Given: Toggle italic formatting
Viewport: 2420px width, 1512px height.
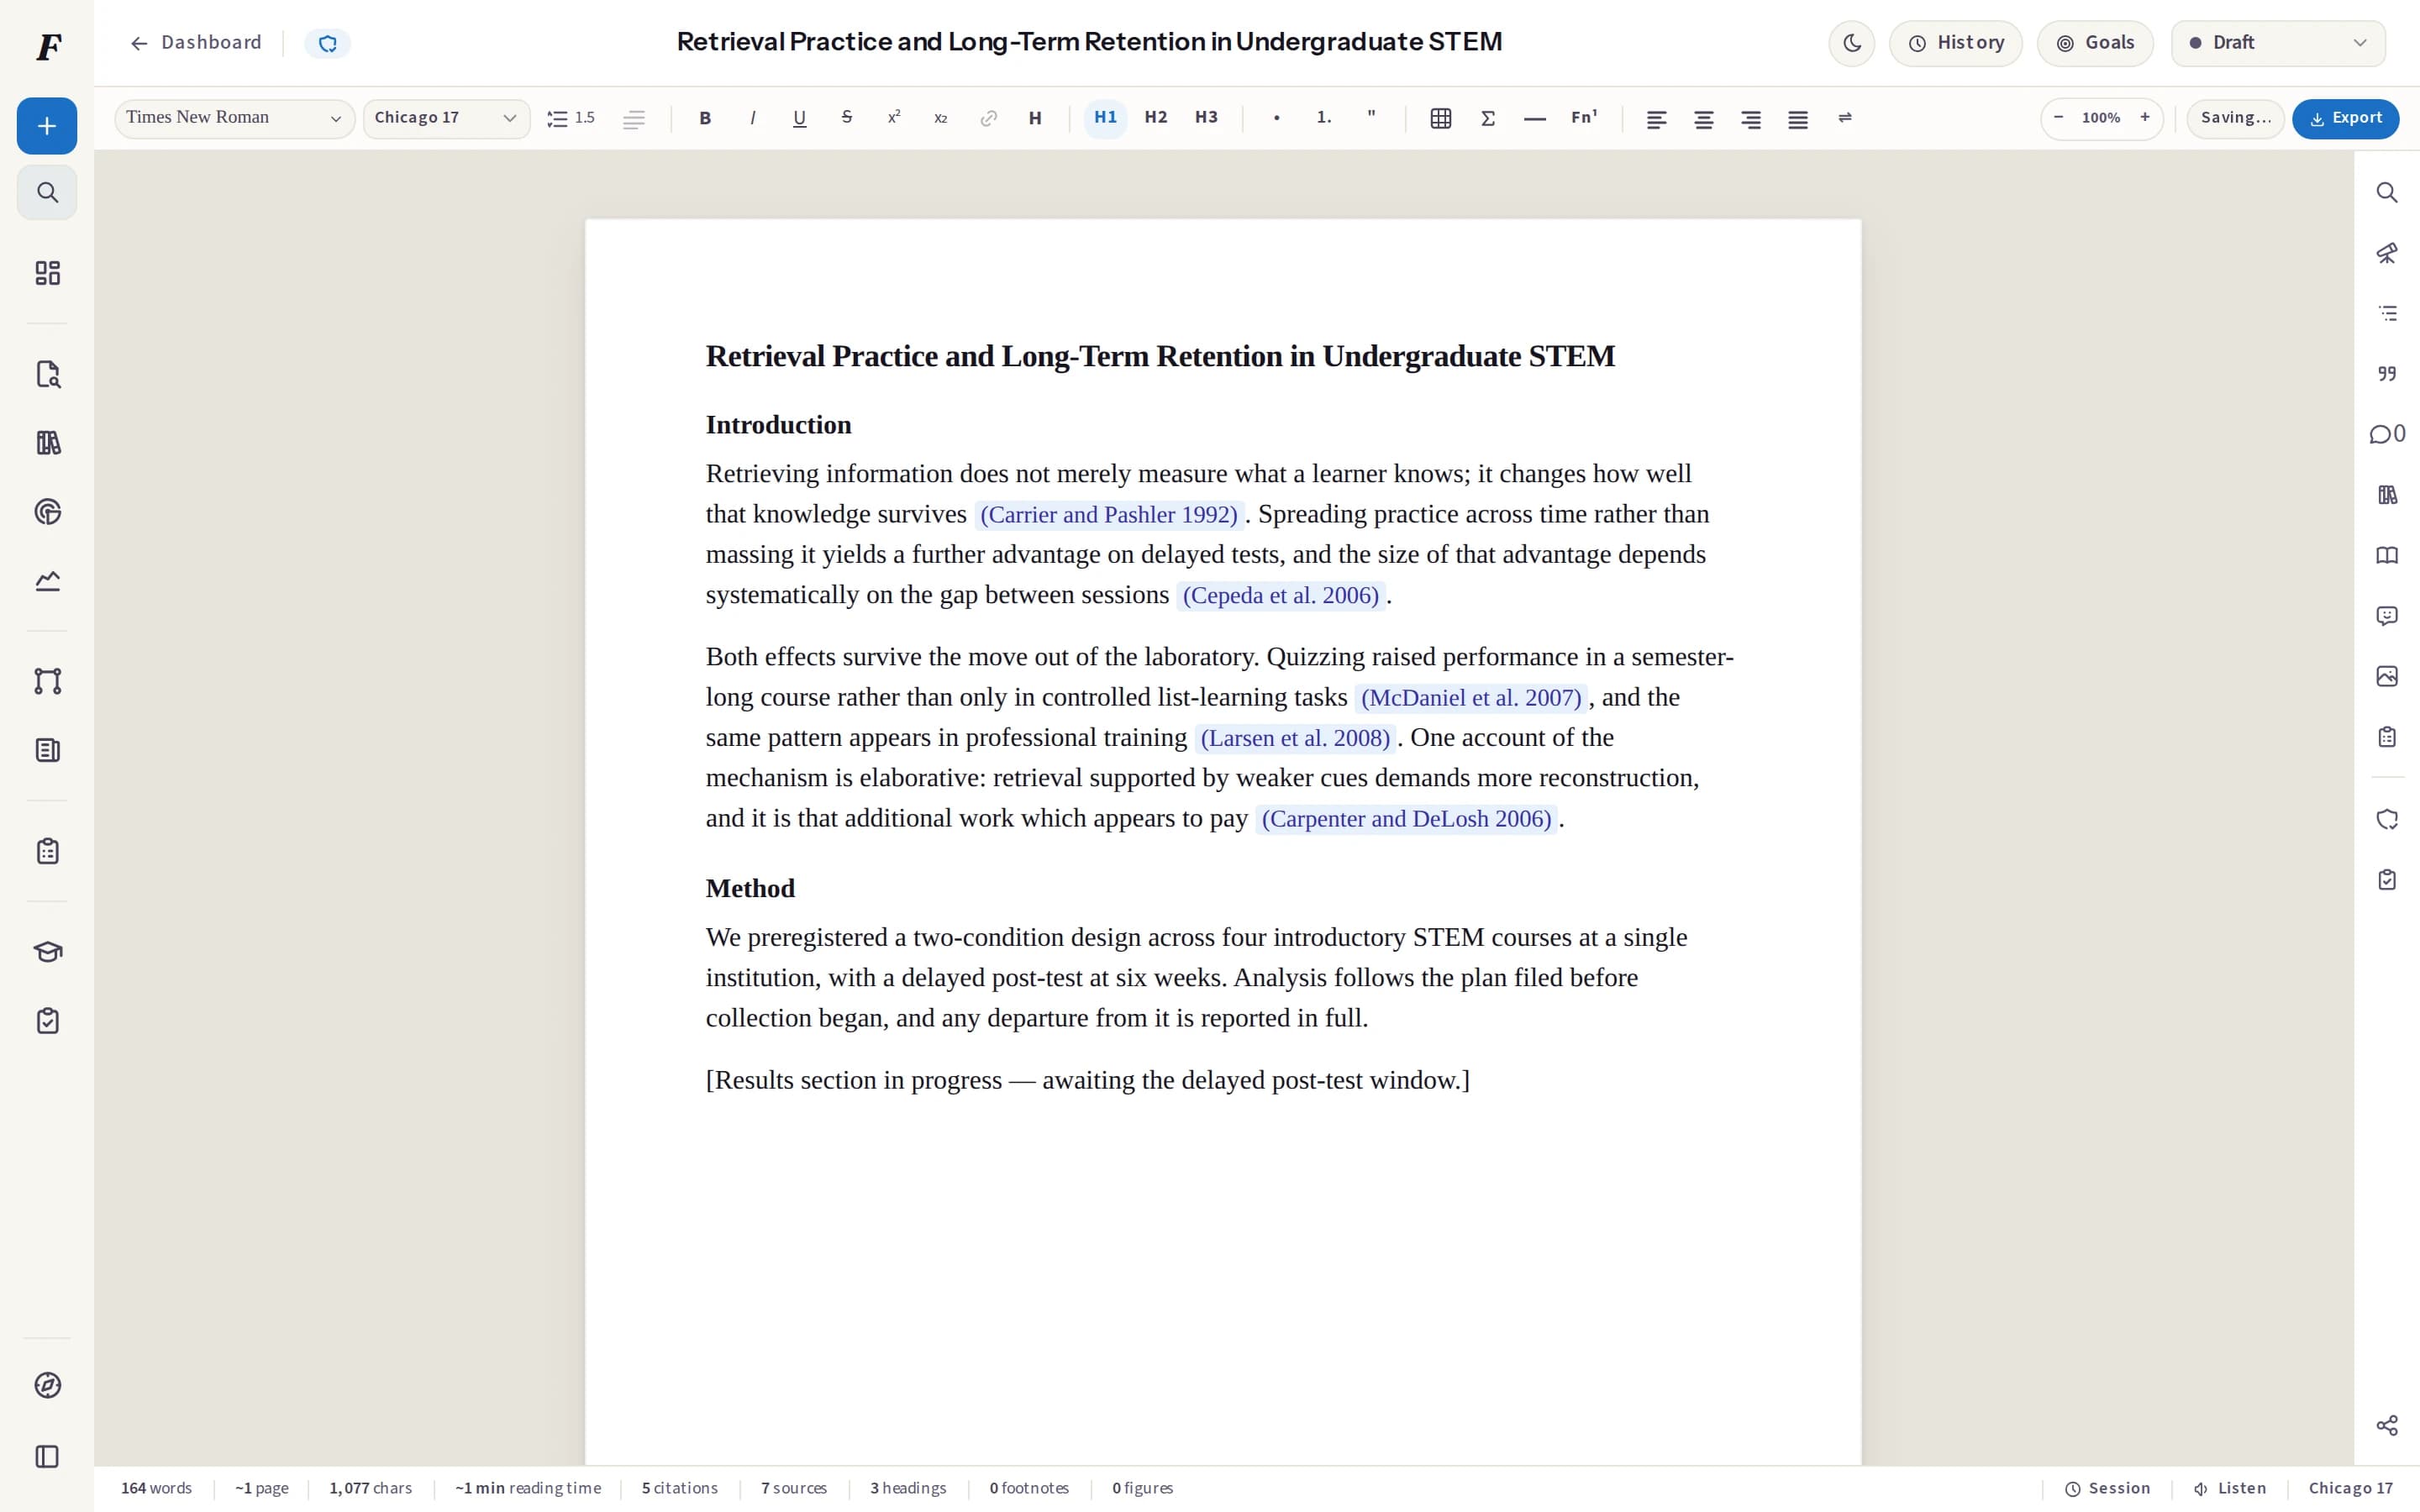Looking at the screenshot, I should [x=752, y=118].
